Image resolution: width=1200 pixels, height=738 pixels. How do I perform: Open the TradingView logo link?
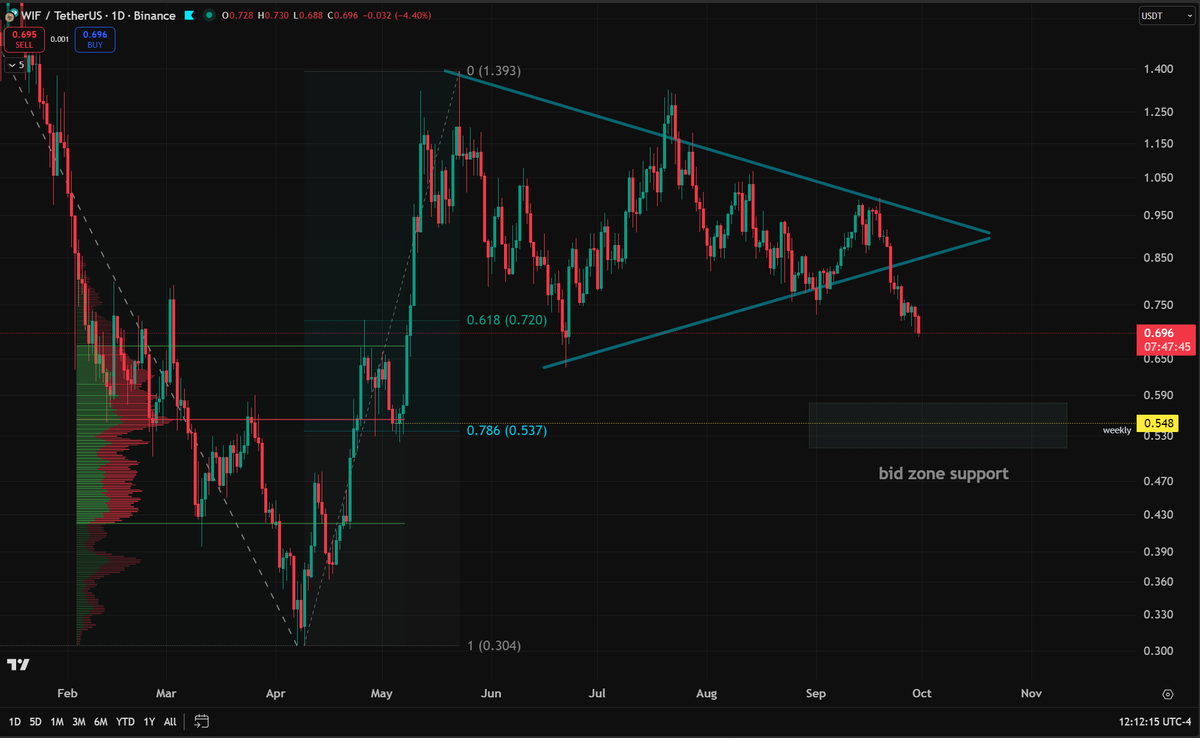click(17, 664)
